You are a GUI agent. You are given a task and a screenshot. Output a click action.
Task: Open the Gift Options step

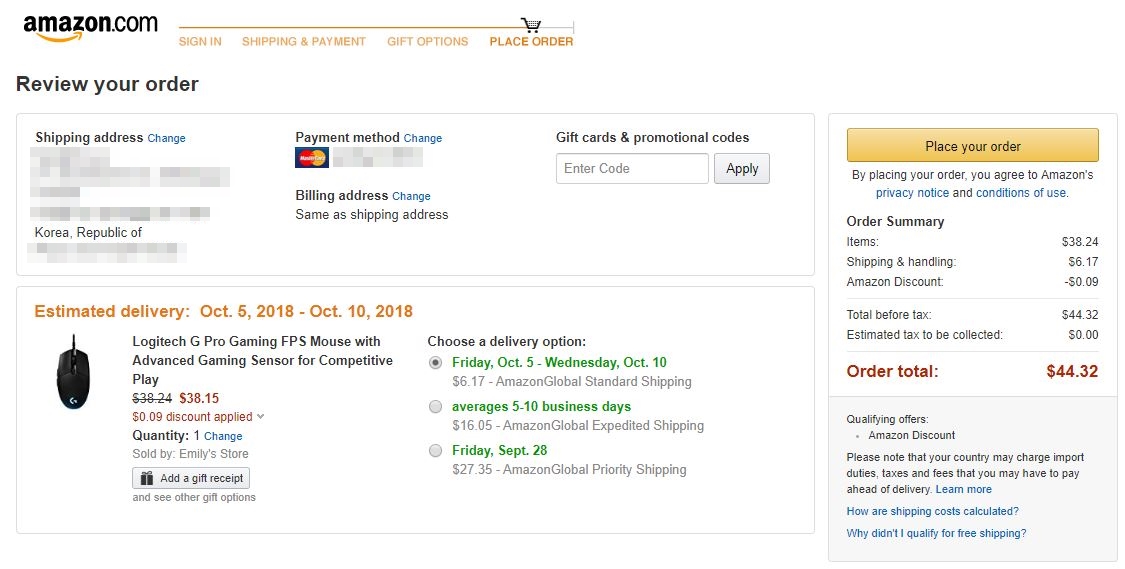coord(427,42)
